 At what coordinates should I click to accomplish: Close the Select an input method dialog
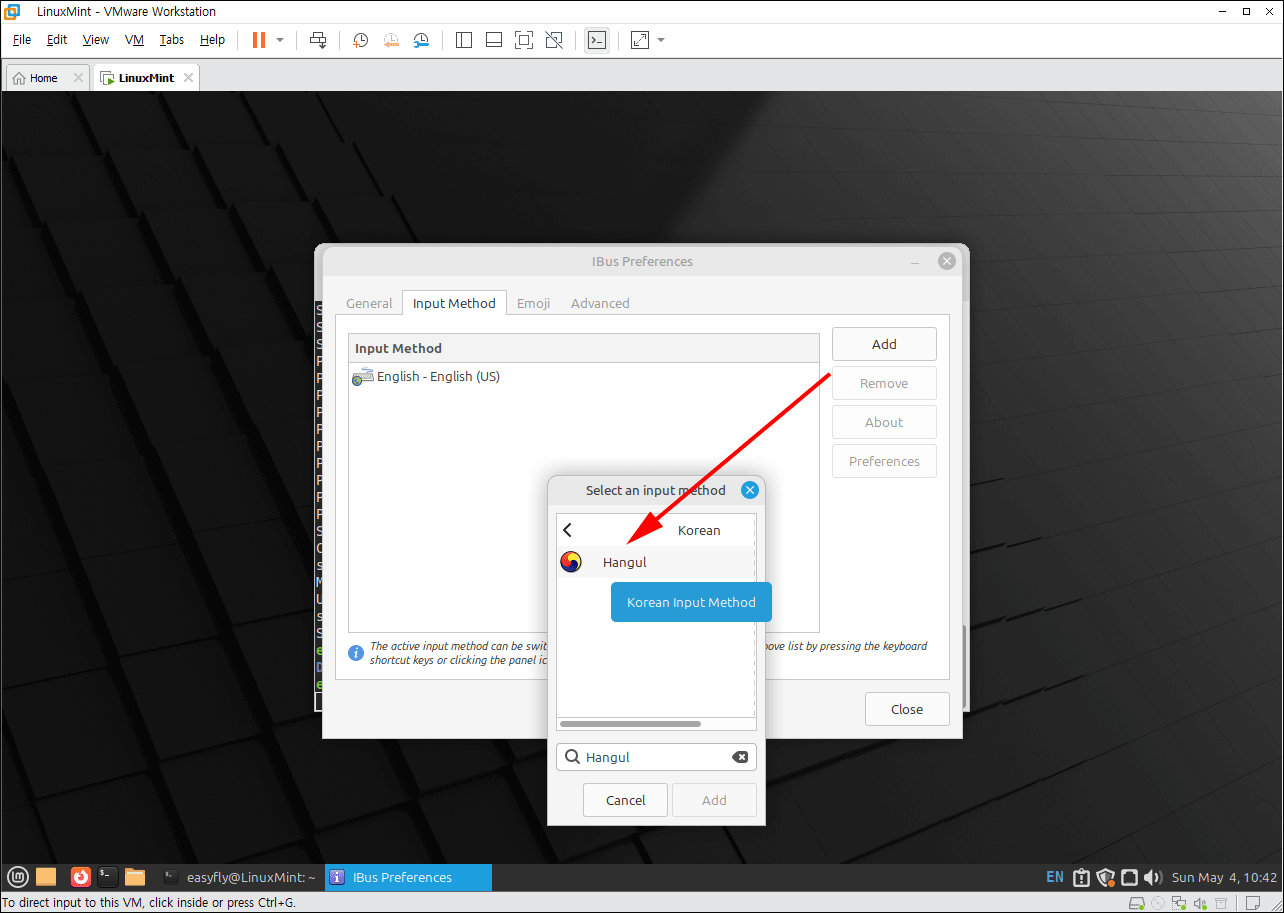click(750, 490)
